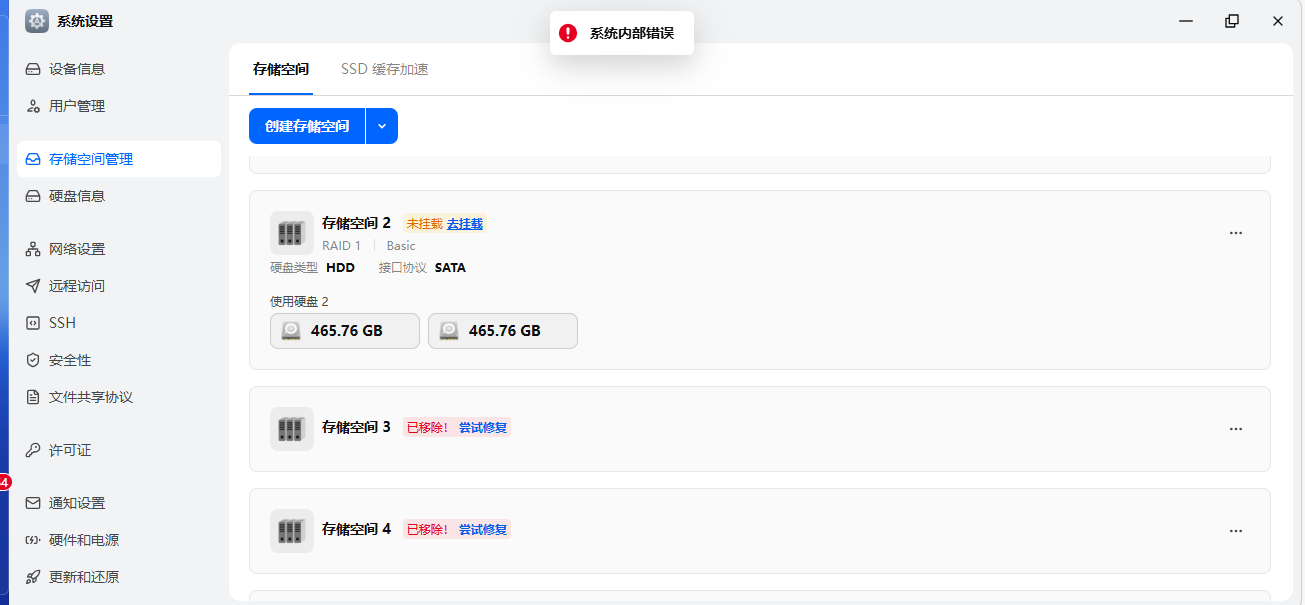Click the 已移除! label on 存储空间 4
Viewport: 1305px width, 605px height.
tap(428, 530)
